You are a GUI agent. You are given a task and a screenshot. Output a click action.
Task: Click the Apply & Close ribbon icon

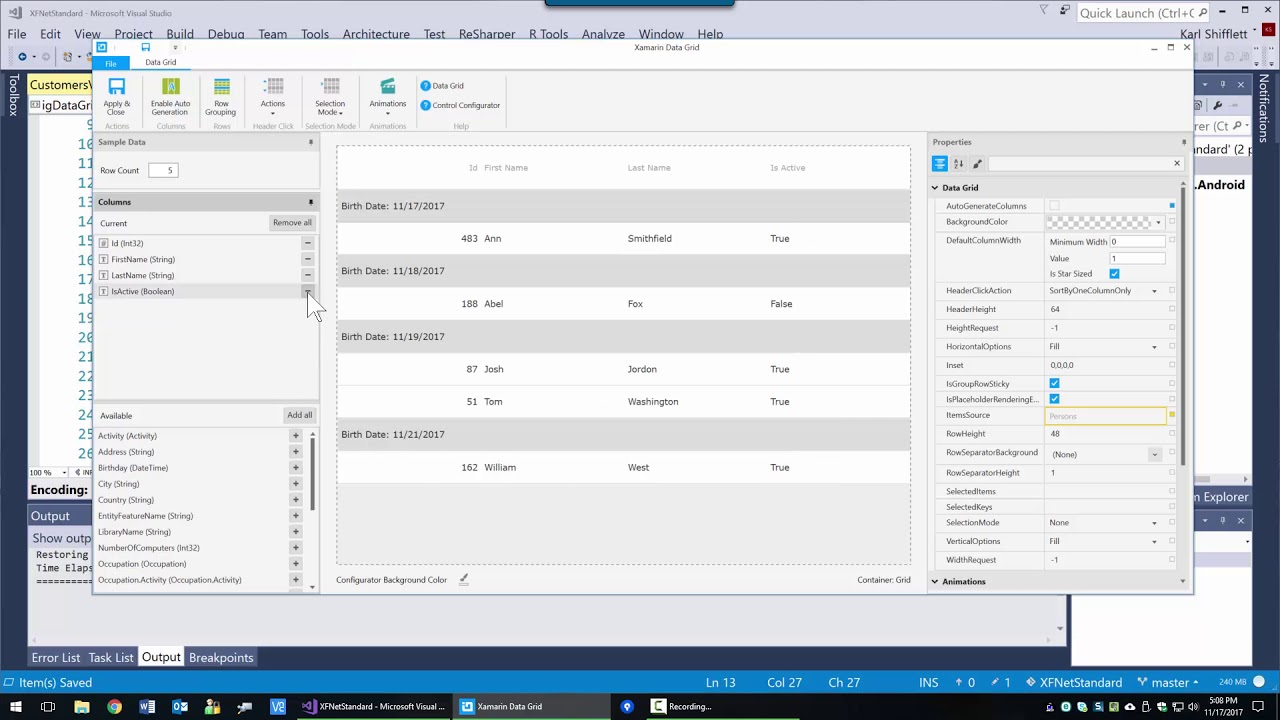coord(116,97)
